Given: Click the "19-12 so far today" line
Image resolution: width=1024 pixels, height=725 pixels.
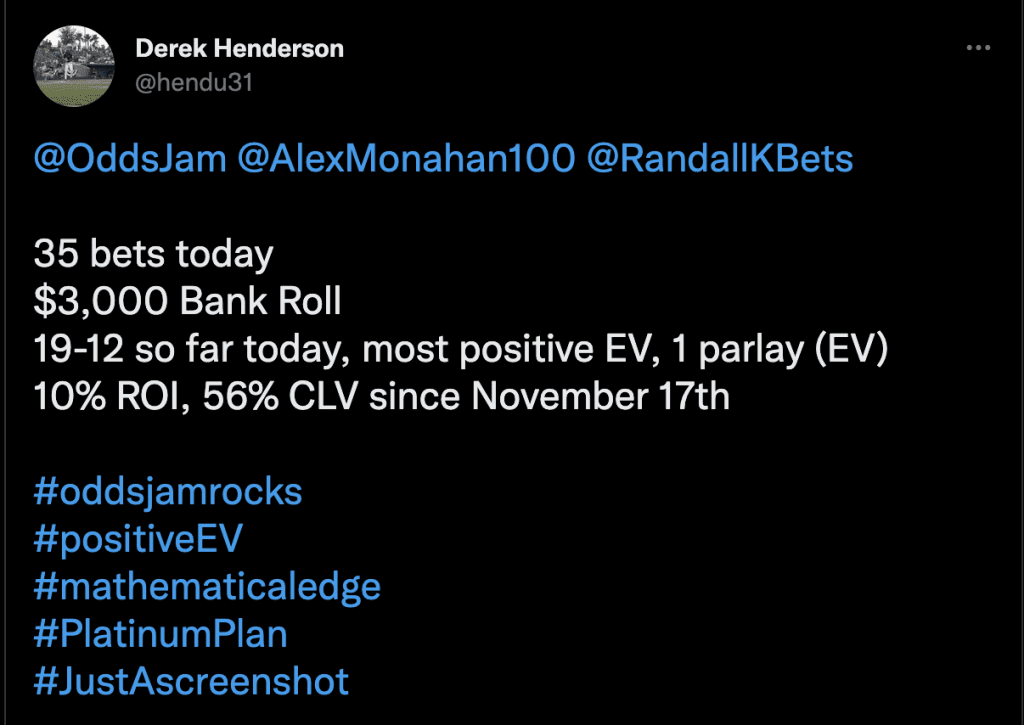Looking at the screenshot, I should coord(460,349).
